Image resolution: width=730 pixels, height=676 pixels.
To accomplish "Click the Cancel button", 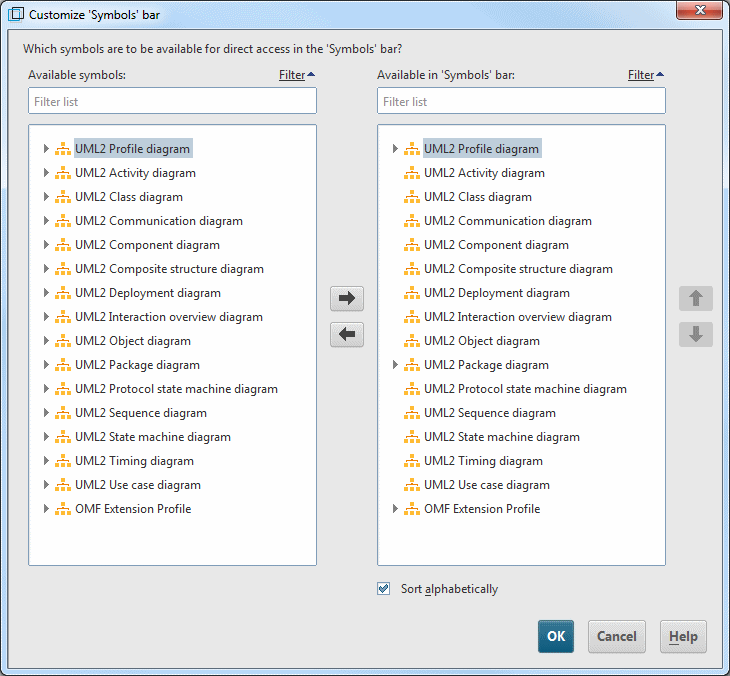I will click(x=616, y=636).
